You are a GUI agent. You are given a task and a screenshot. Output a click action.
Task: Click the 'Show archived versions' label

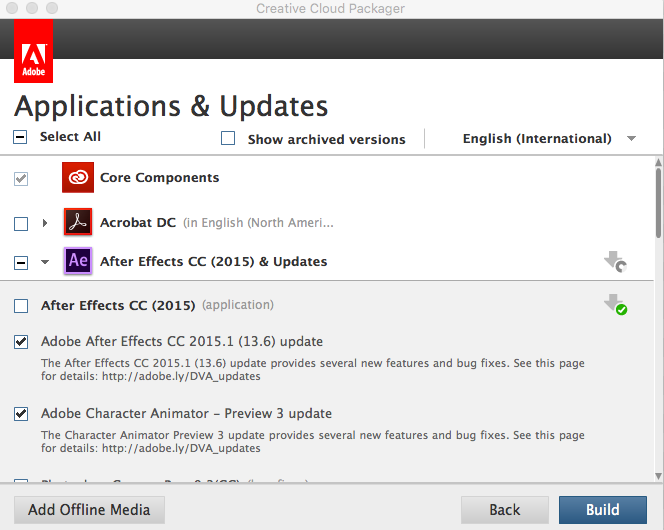point(326,139)
